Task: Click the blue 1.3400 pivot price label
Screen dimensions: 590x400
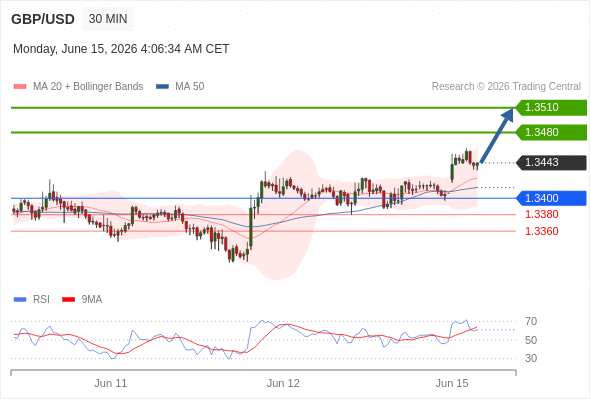Action: coord(551,198)
